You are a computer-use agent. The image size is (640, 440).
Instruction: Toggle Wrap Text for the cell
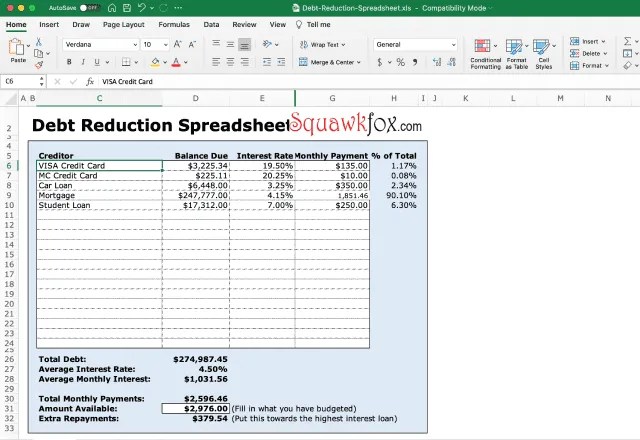coord(322,44)
